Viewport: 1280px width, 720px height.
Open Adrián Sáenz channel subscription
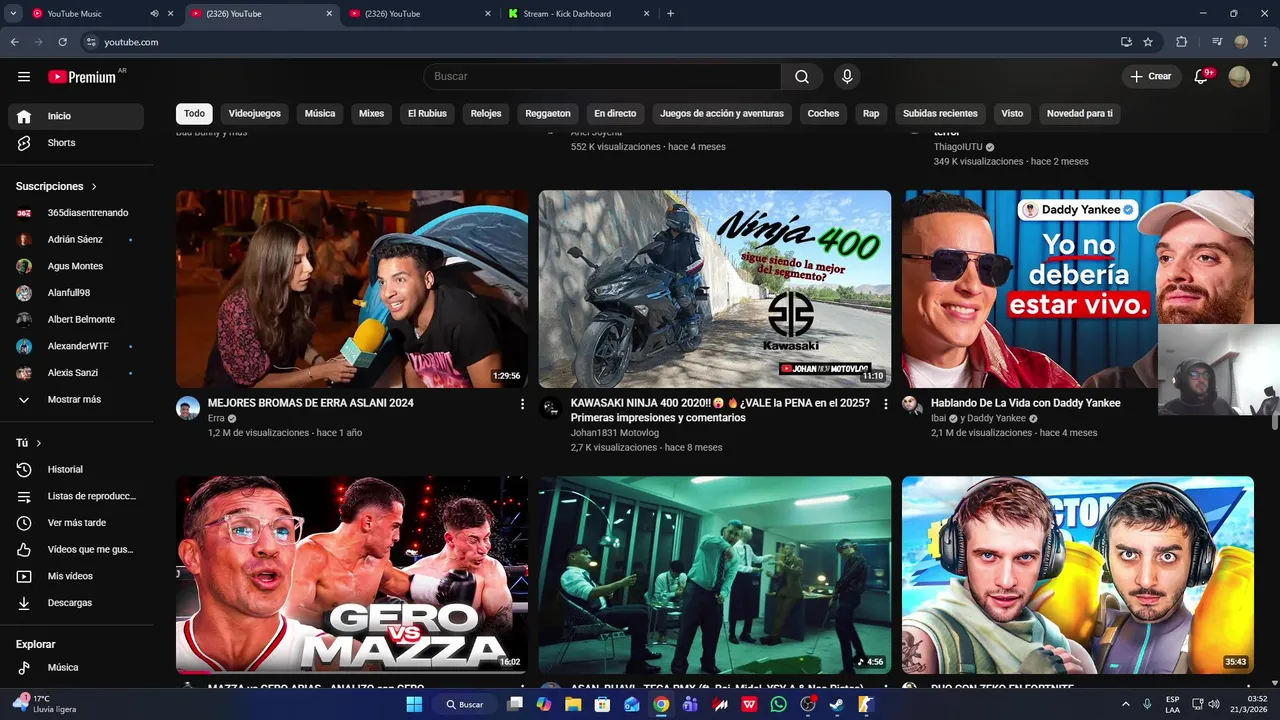76,240
